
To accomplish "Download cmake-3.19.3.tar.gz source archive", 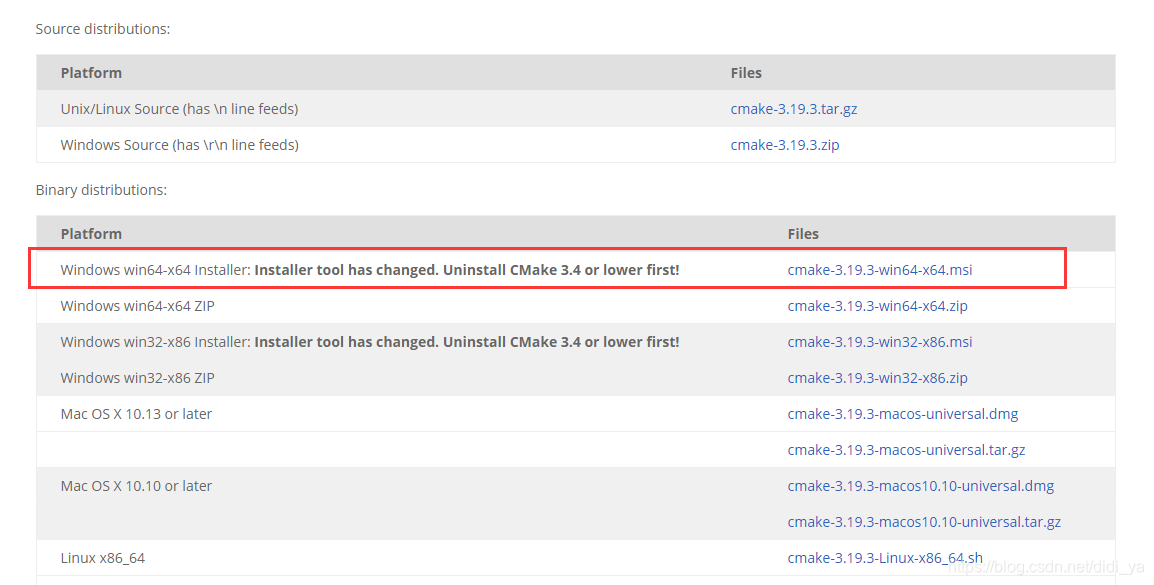I will point(793,109).
